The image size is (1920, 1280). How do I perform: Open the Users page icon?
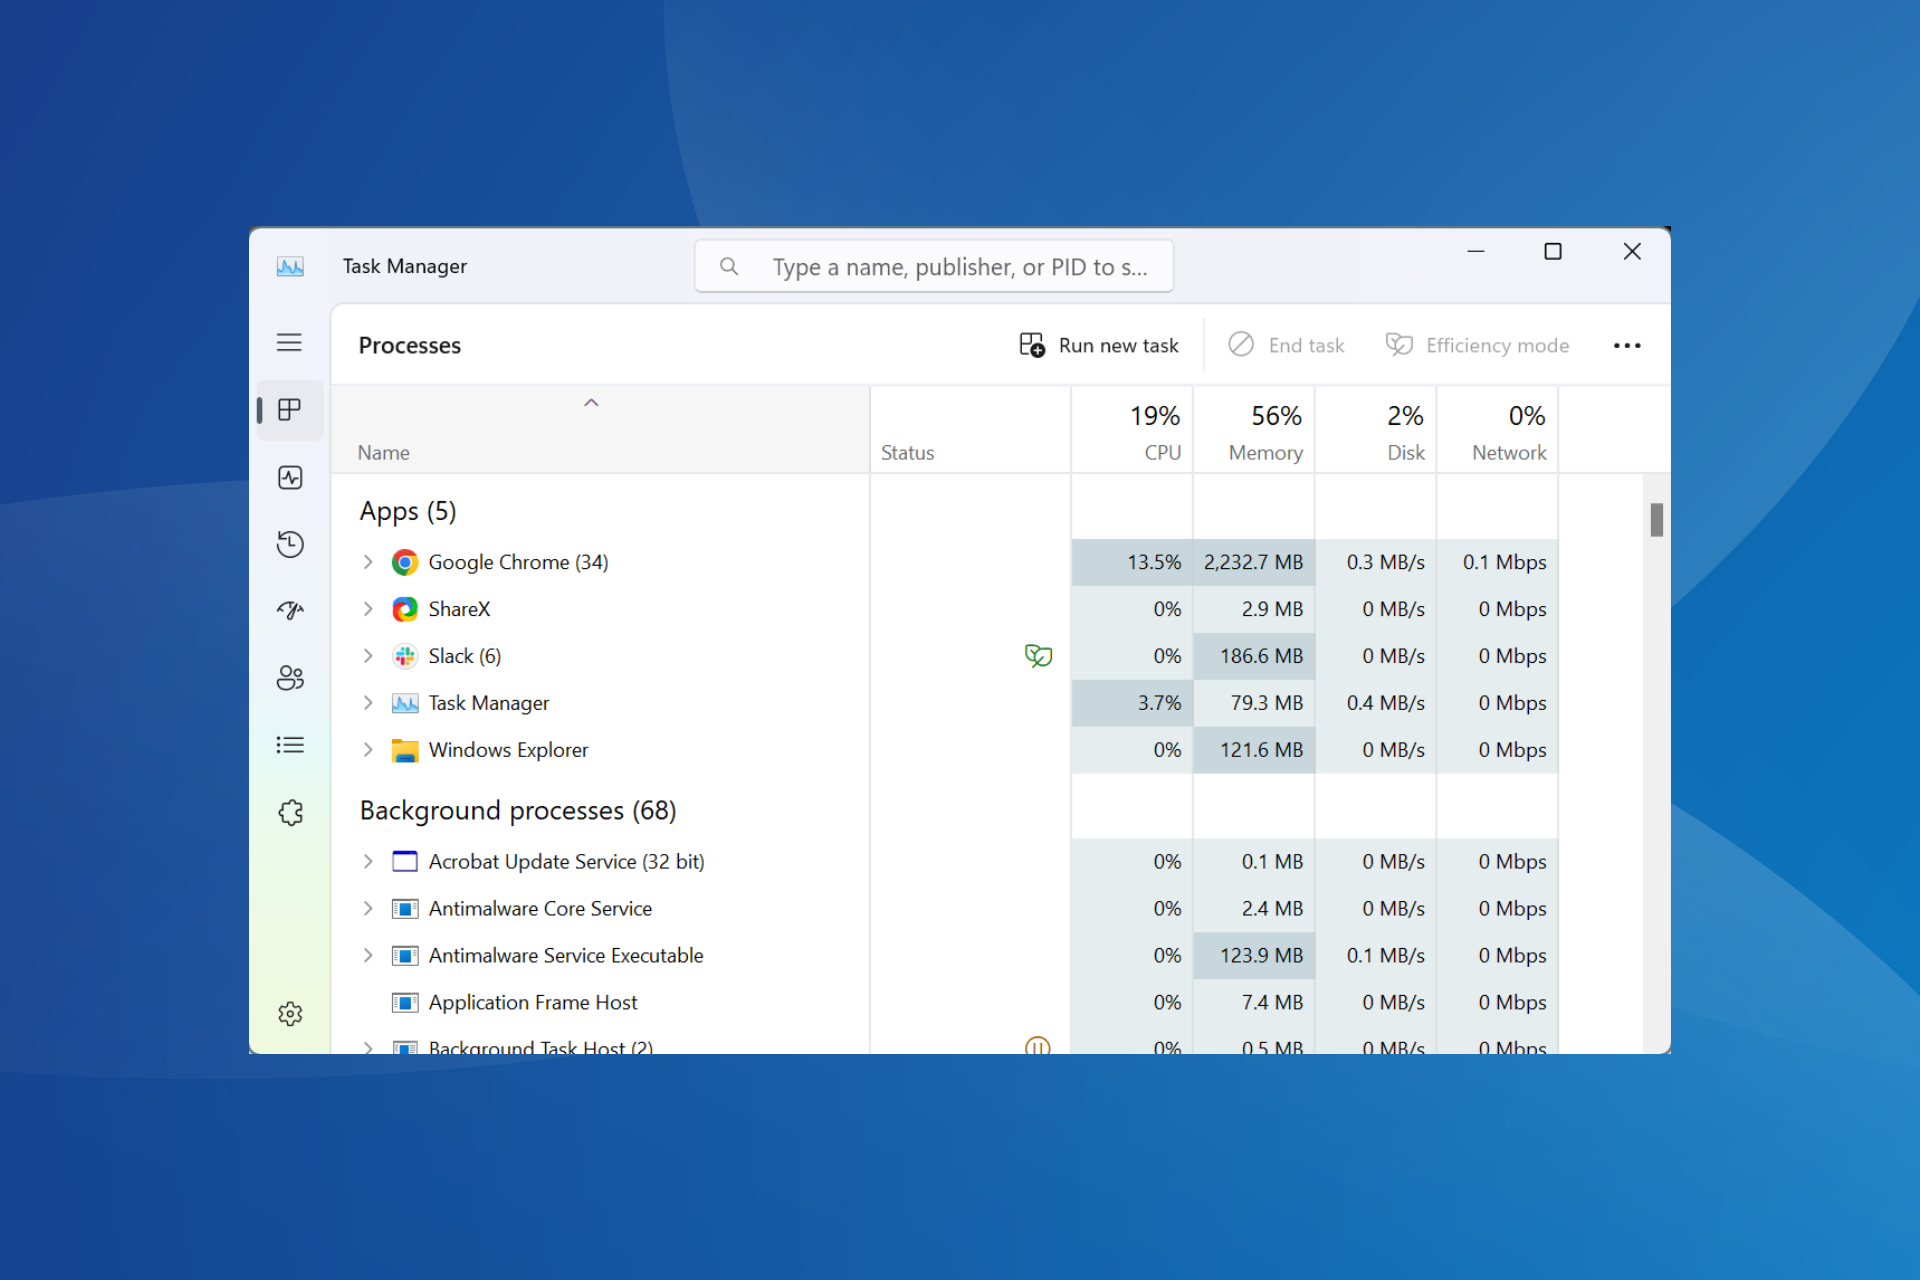[290, 678]
